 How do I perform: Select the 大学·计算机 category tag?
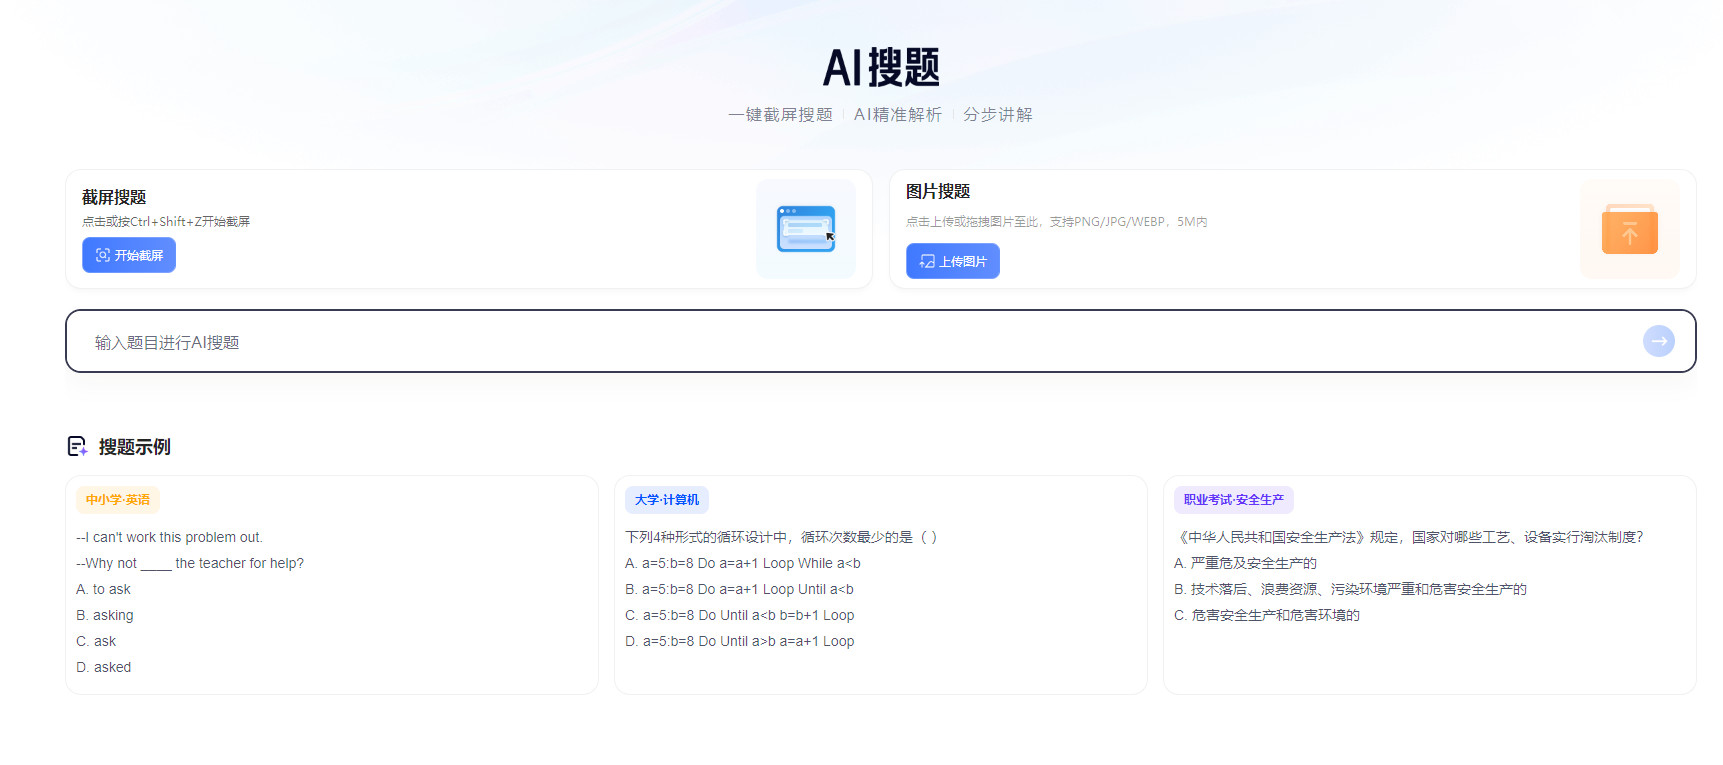pos(667,500)
